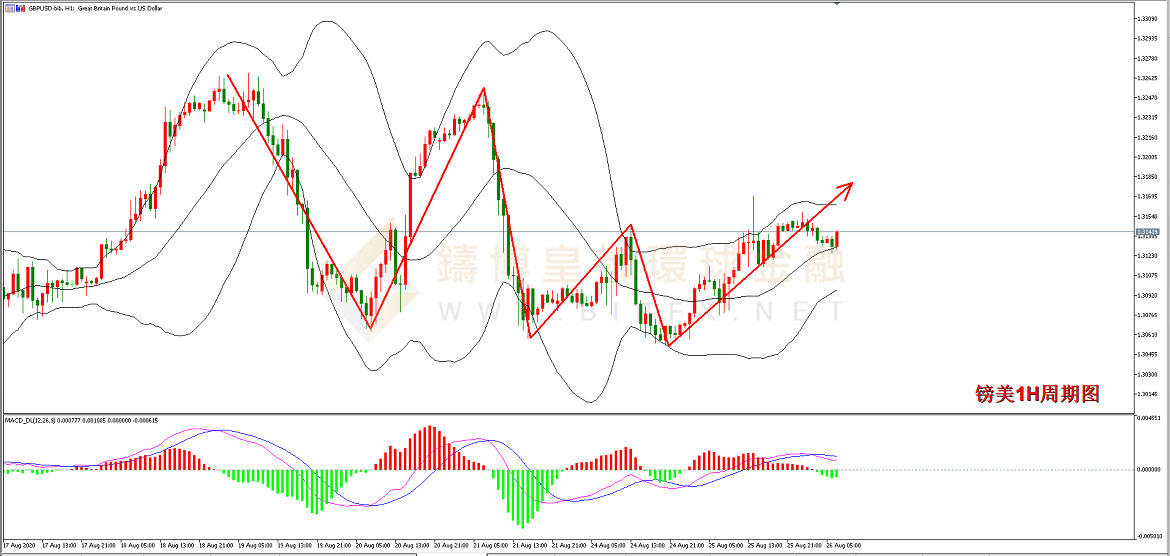The height and width of the screenshot is (556, 1170).
Task: Click the red 镑美1H周期图 caption text
Action: [1037, 395]
